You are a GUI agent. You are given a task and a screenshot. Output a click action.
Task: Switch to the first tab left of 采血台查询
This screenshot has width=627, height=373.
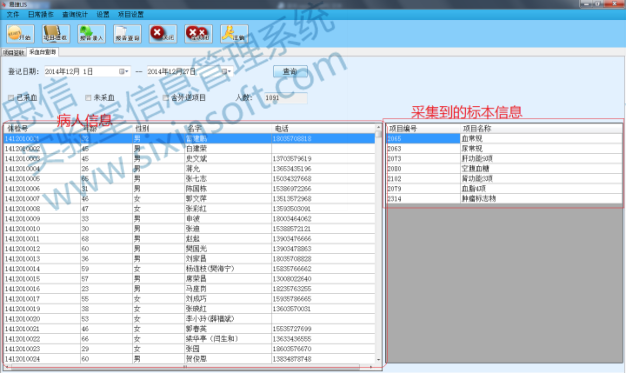pos(14,53)
